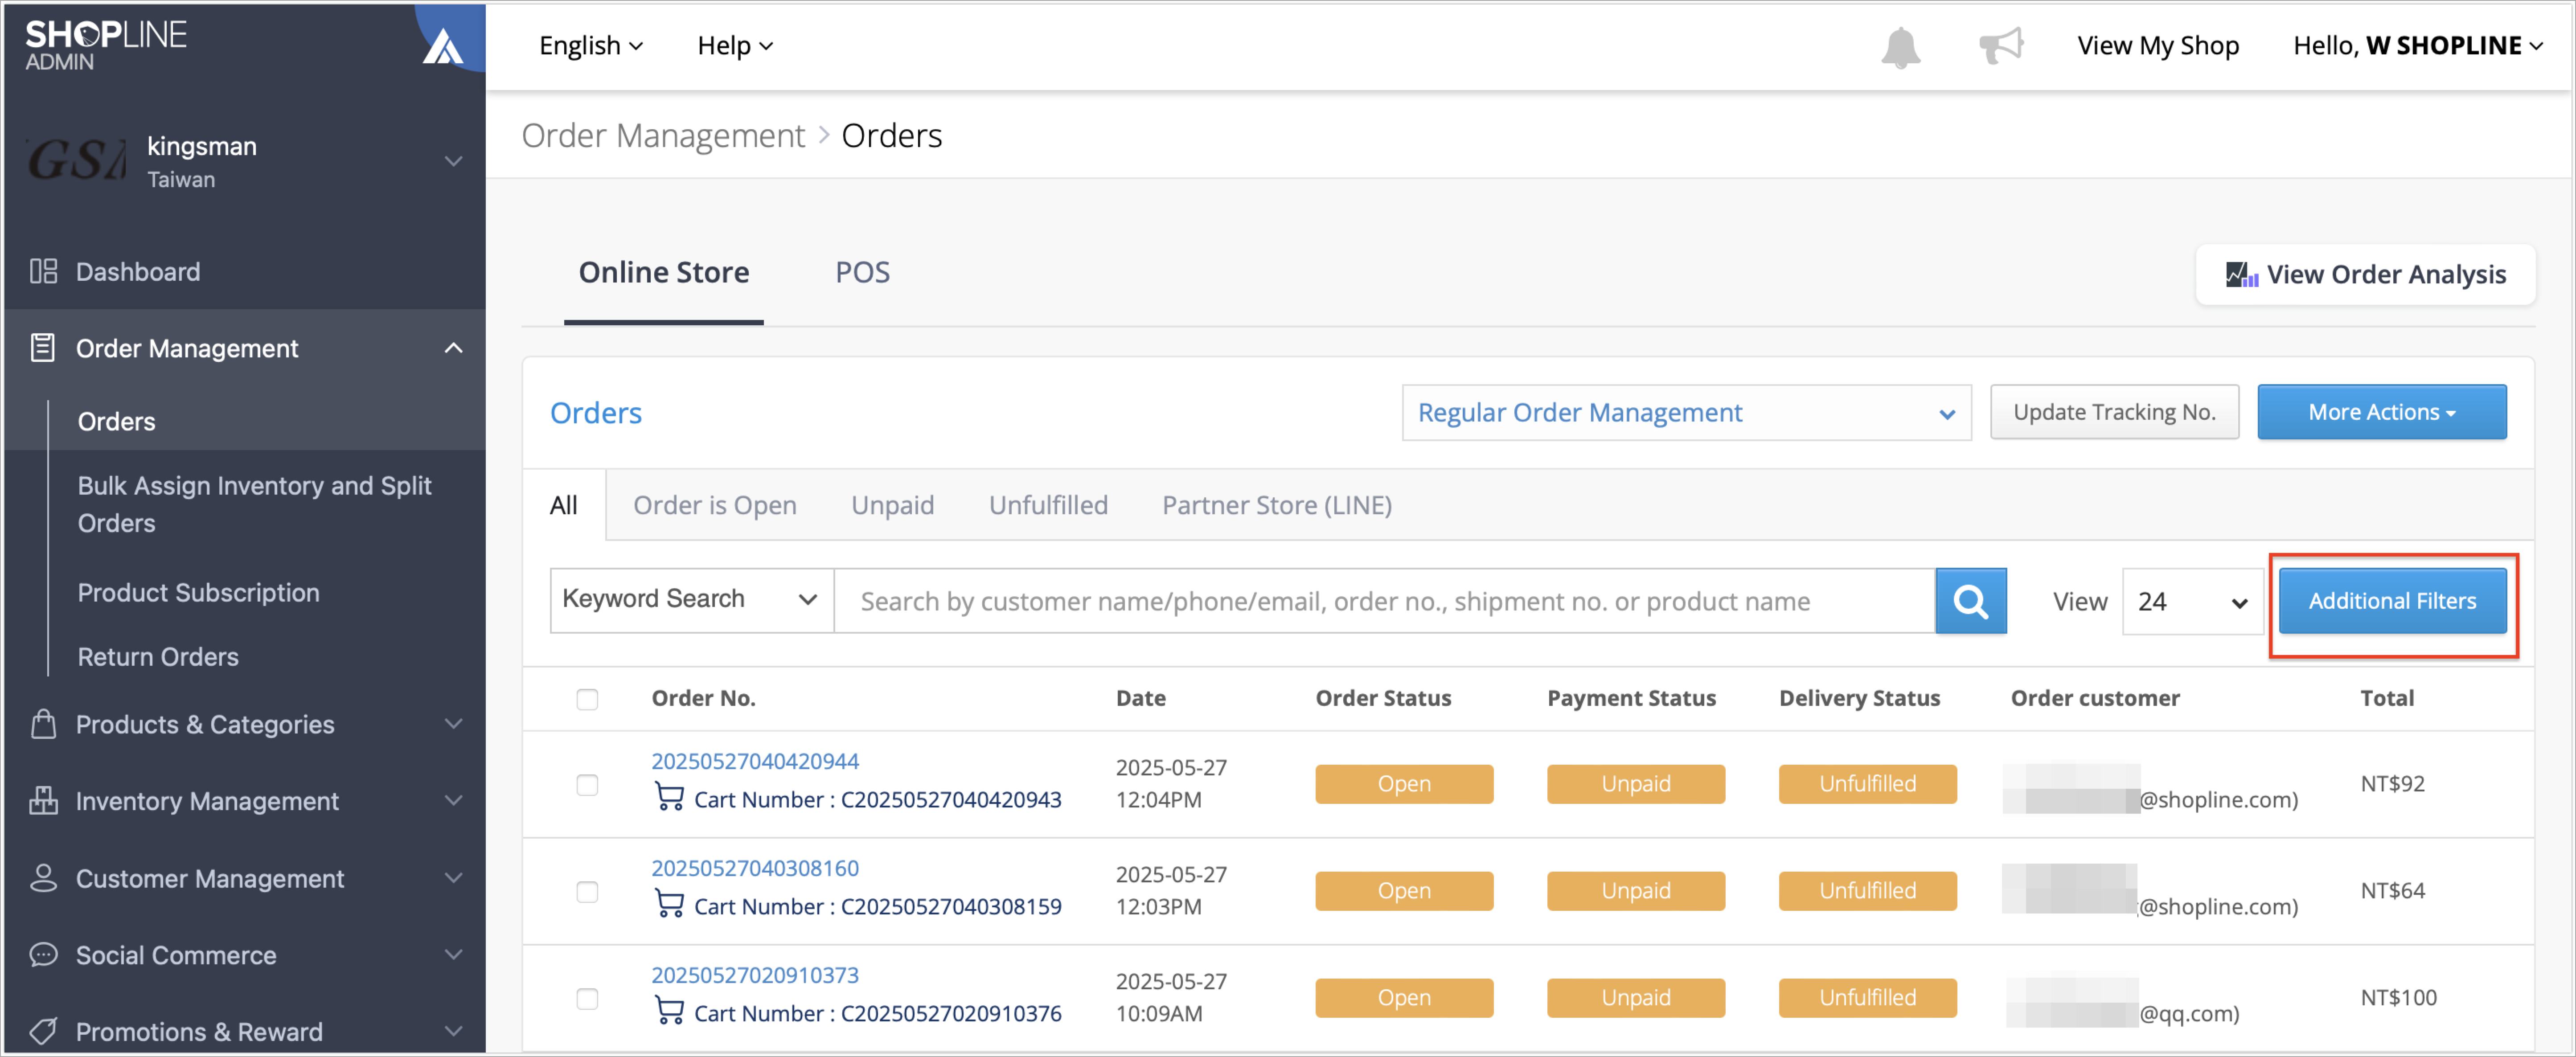Expand the kingsman store switcher
The width and height of the screenshot is (2576, 1057).
point(453,161)
